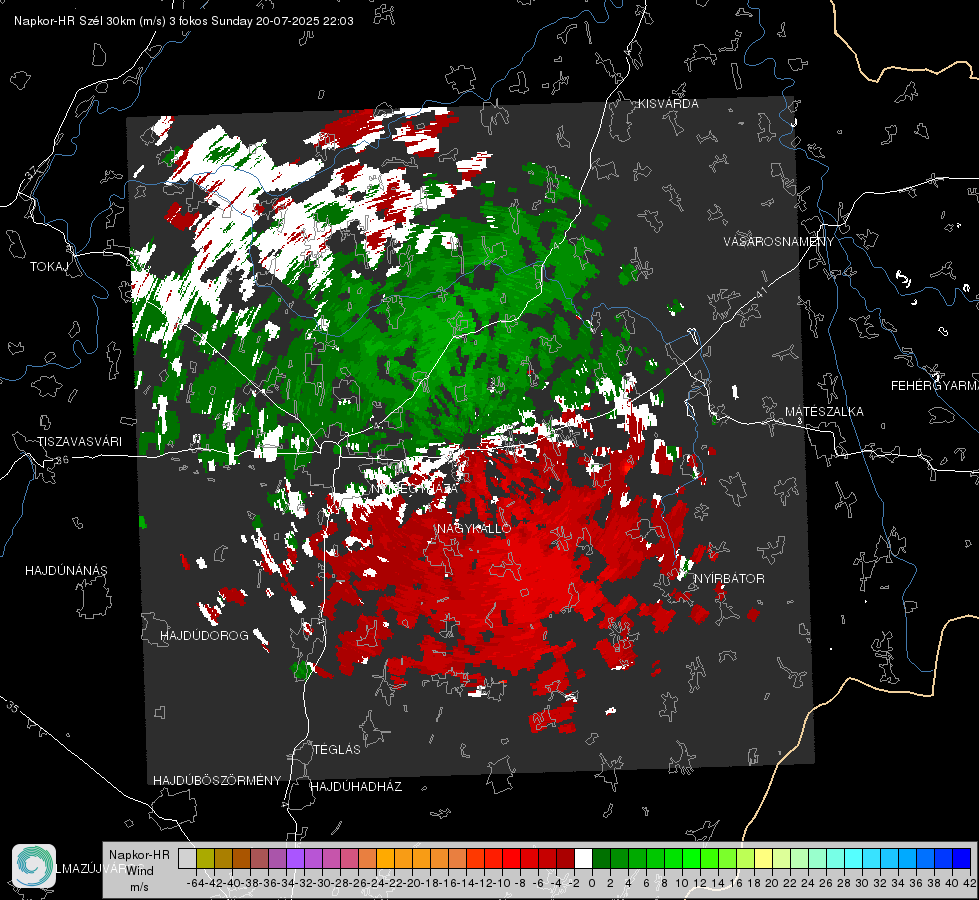Click the -64 legend value
The height and width of the screenshot is (900, 979).
pos(195,883)
